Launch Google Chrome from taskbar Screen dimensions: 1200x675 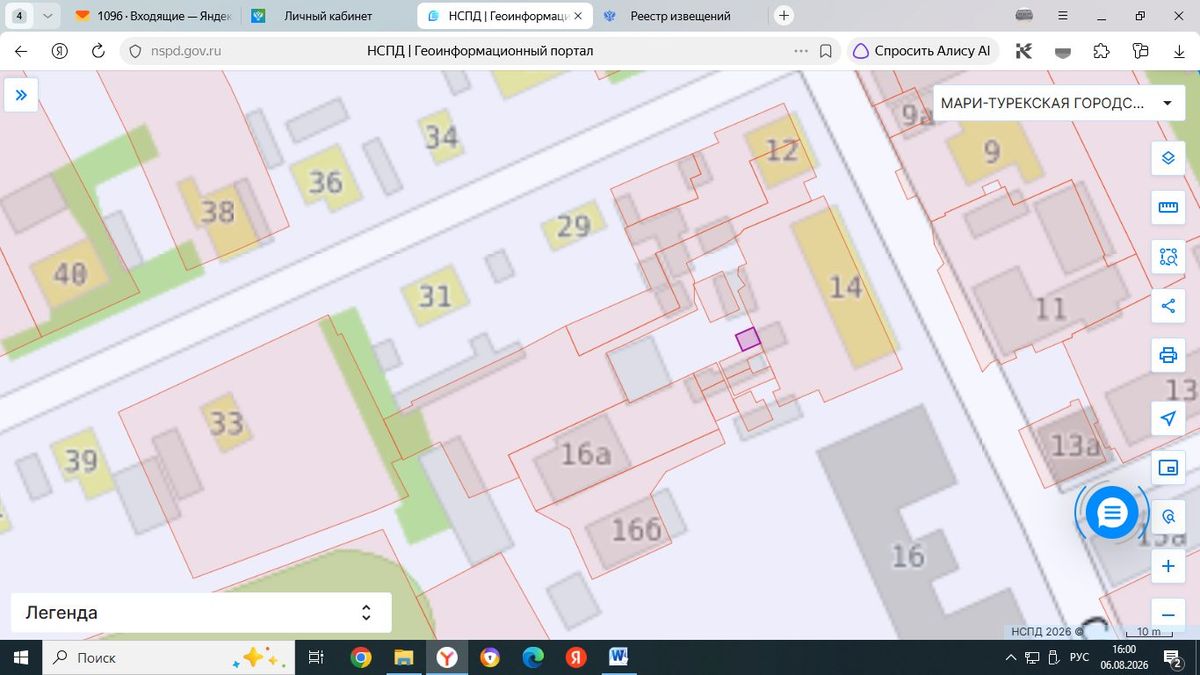click(361, 658)
